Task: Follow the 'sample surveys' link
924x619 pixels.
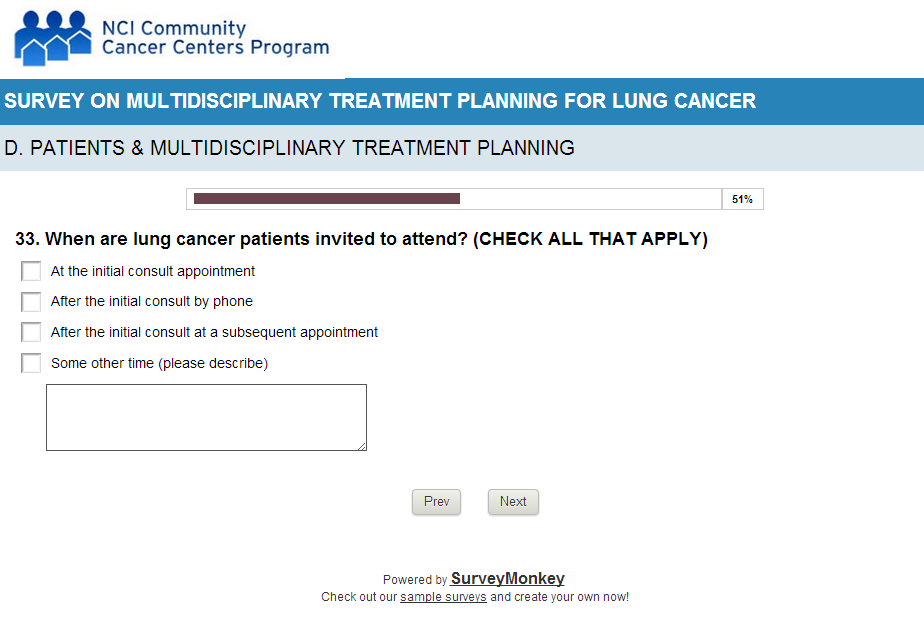Action: click(443, 597)
